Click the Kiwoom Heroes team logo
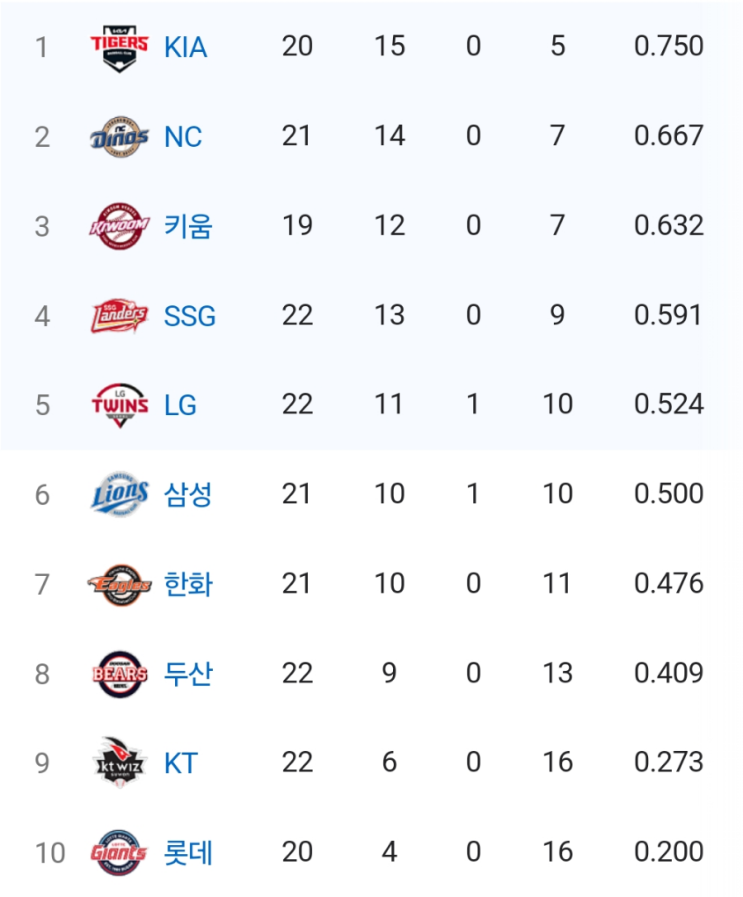743x897 pixels. [120, 226]
